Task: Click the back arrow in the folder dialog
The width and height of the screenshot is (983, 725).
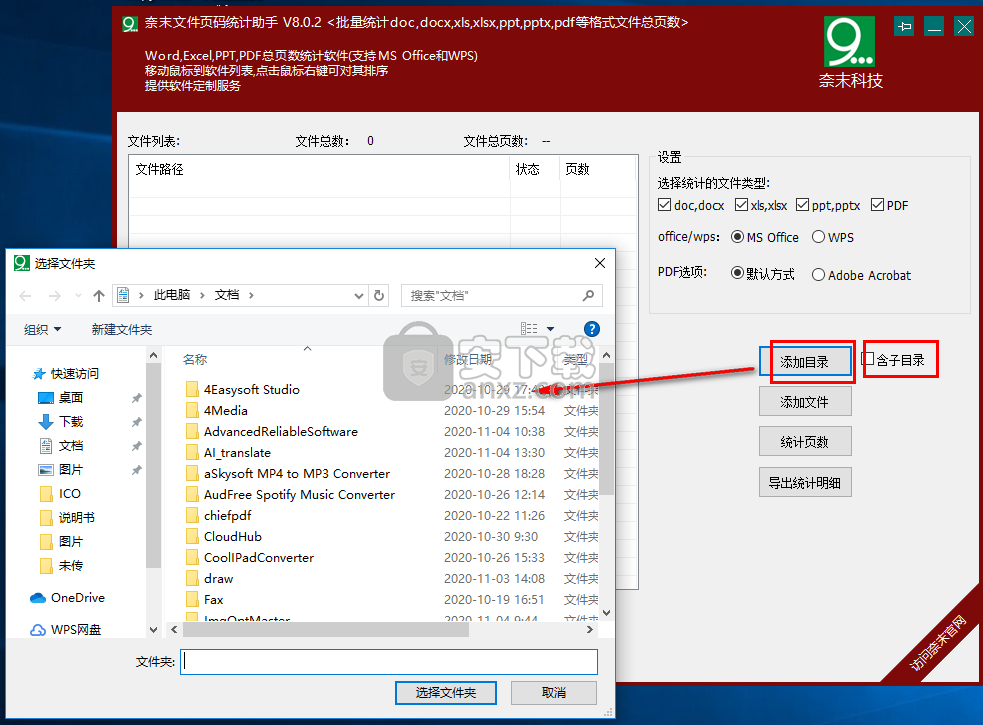Action: [x=25, y=296]
